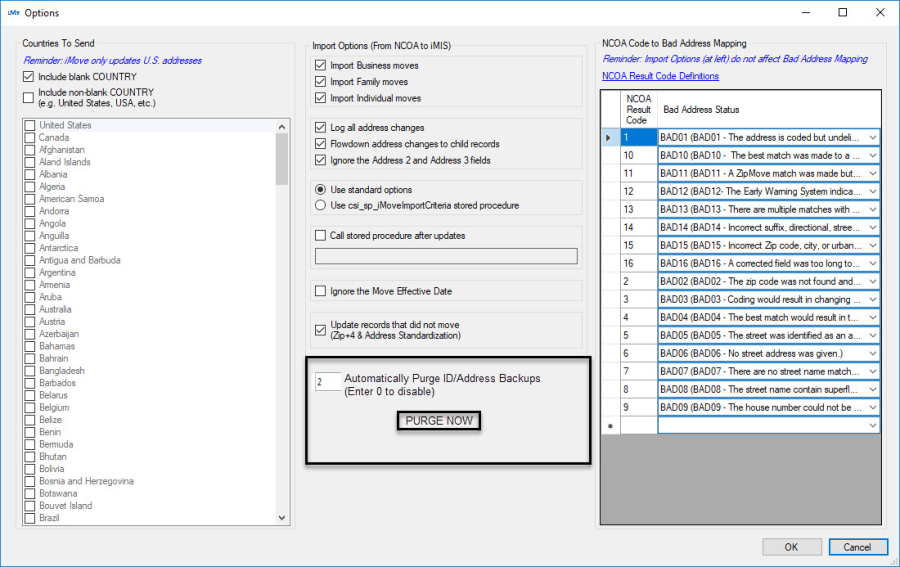Select Use standard options radio button
The image size is (900, 567).
point(320,190)
